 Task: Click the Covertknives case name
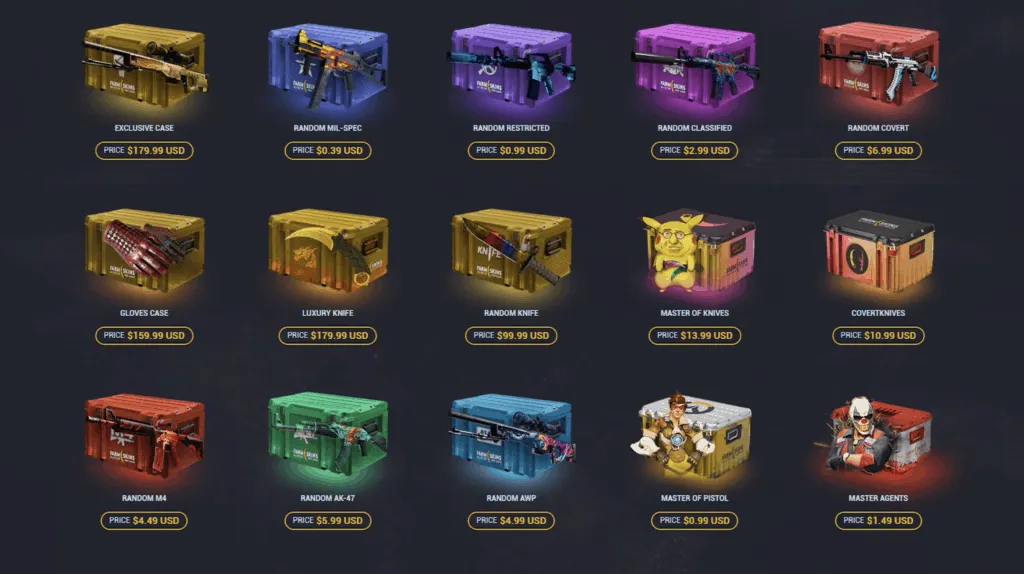pos(878,313)
